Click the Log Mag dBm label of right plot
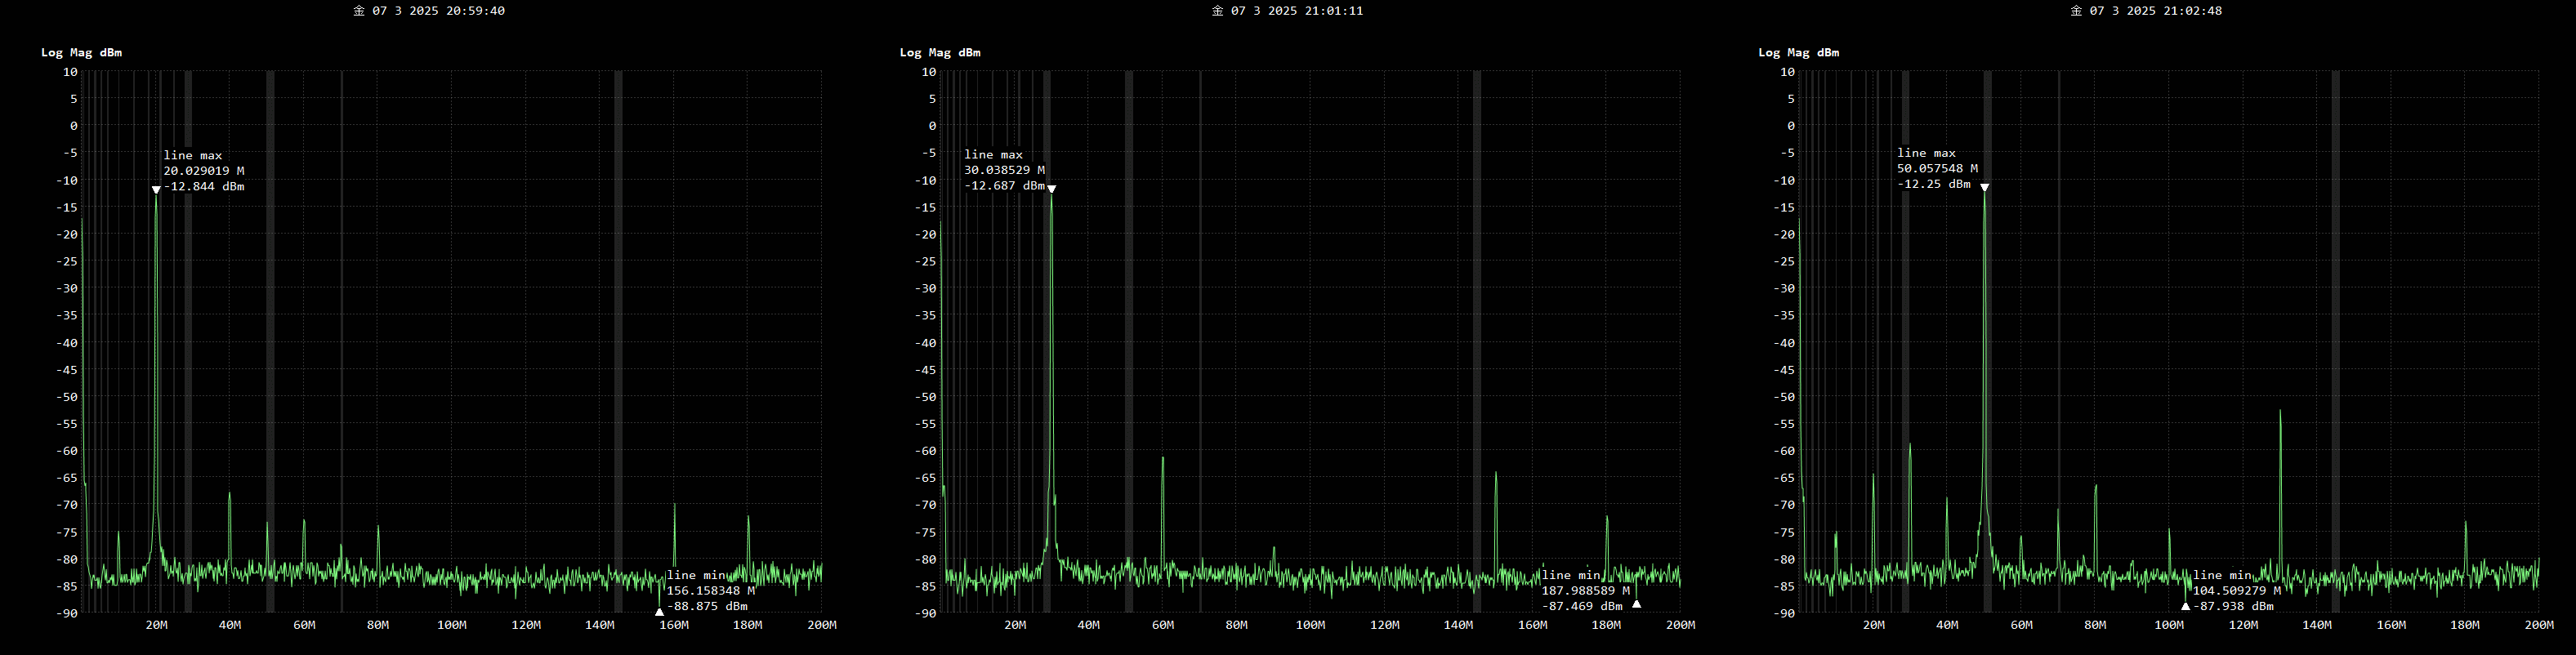The width and height of the screenshot is (2576, 655). 1798,52
